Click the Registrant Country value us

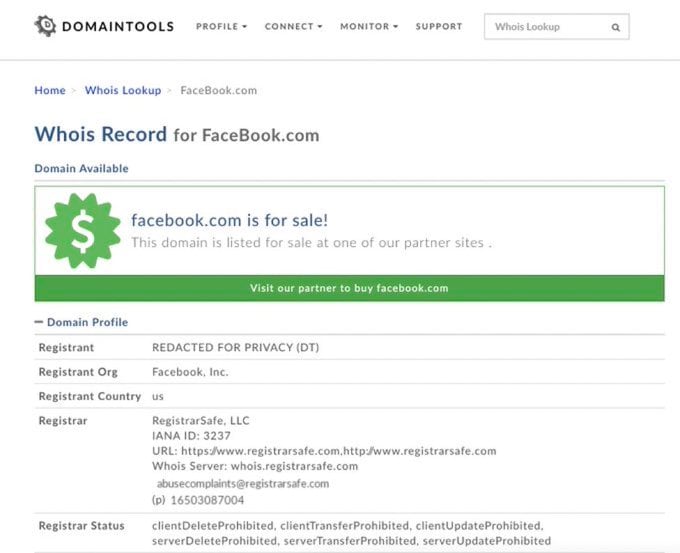click(x=158, y=396)
